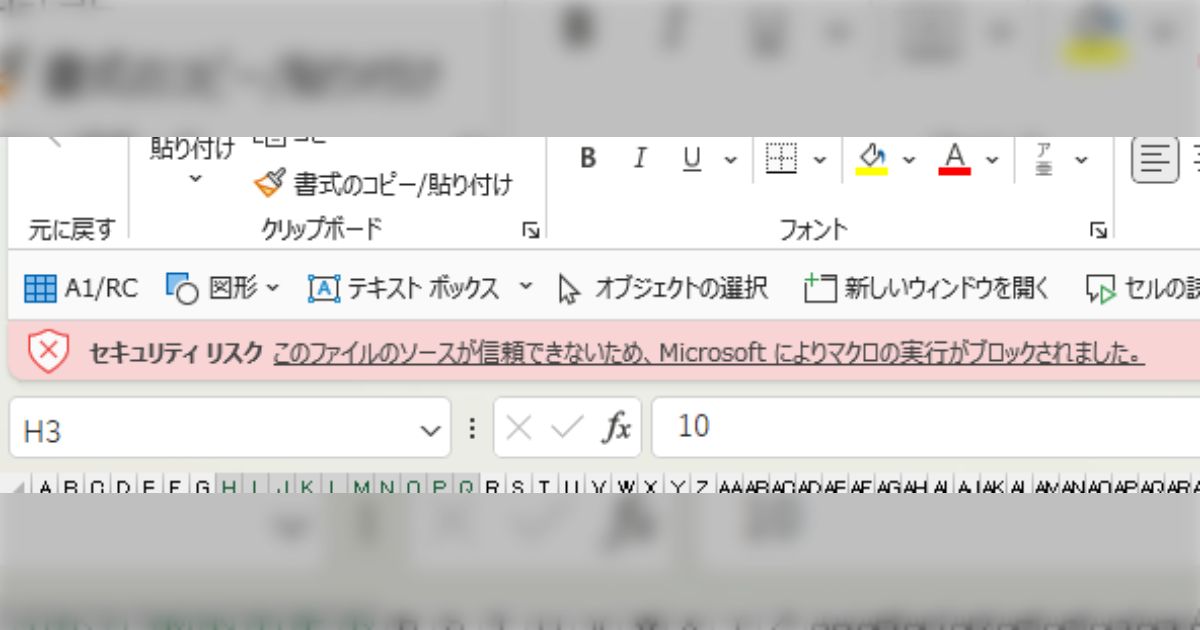Click the Format Painter (書式のコピー/貼り付け) button

(x=385, y=184)
